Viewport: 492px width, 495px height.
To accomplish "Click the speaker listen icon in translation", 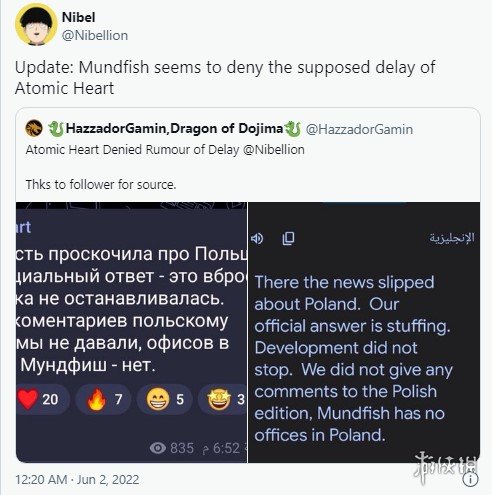I will pyautogui.click(x=257, y=238).
